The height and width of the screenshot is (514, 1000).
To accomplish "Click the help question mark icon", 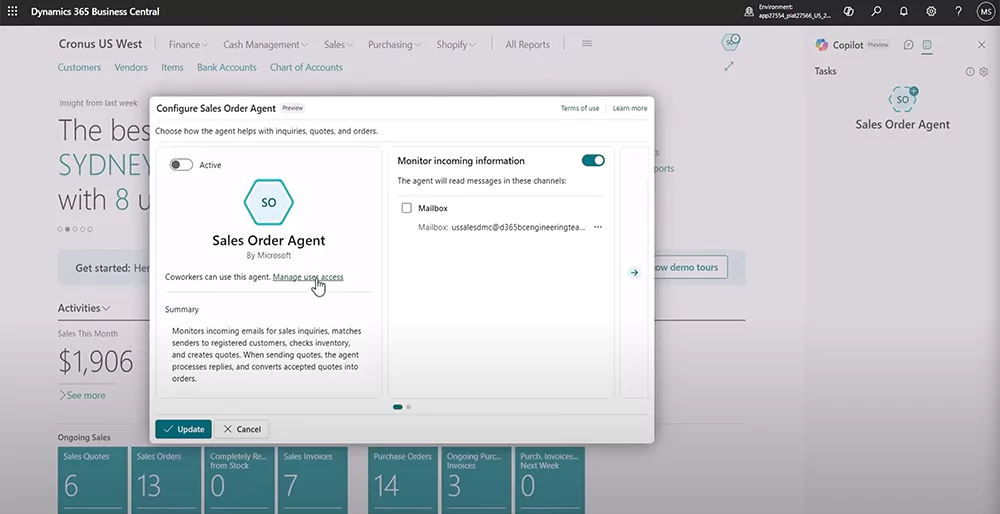I will [958, 12].
